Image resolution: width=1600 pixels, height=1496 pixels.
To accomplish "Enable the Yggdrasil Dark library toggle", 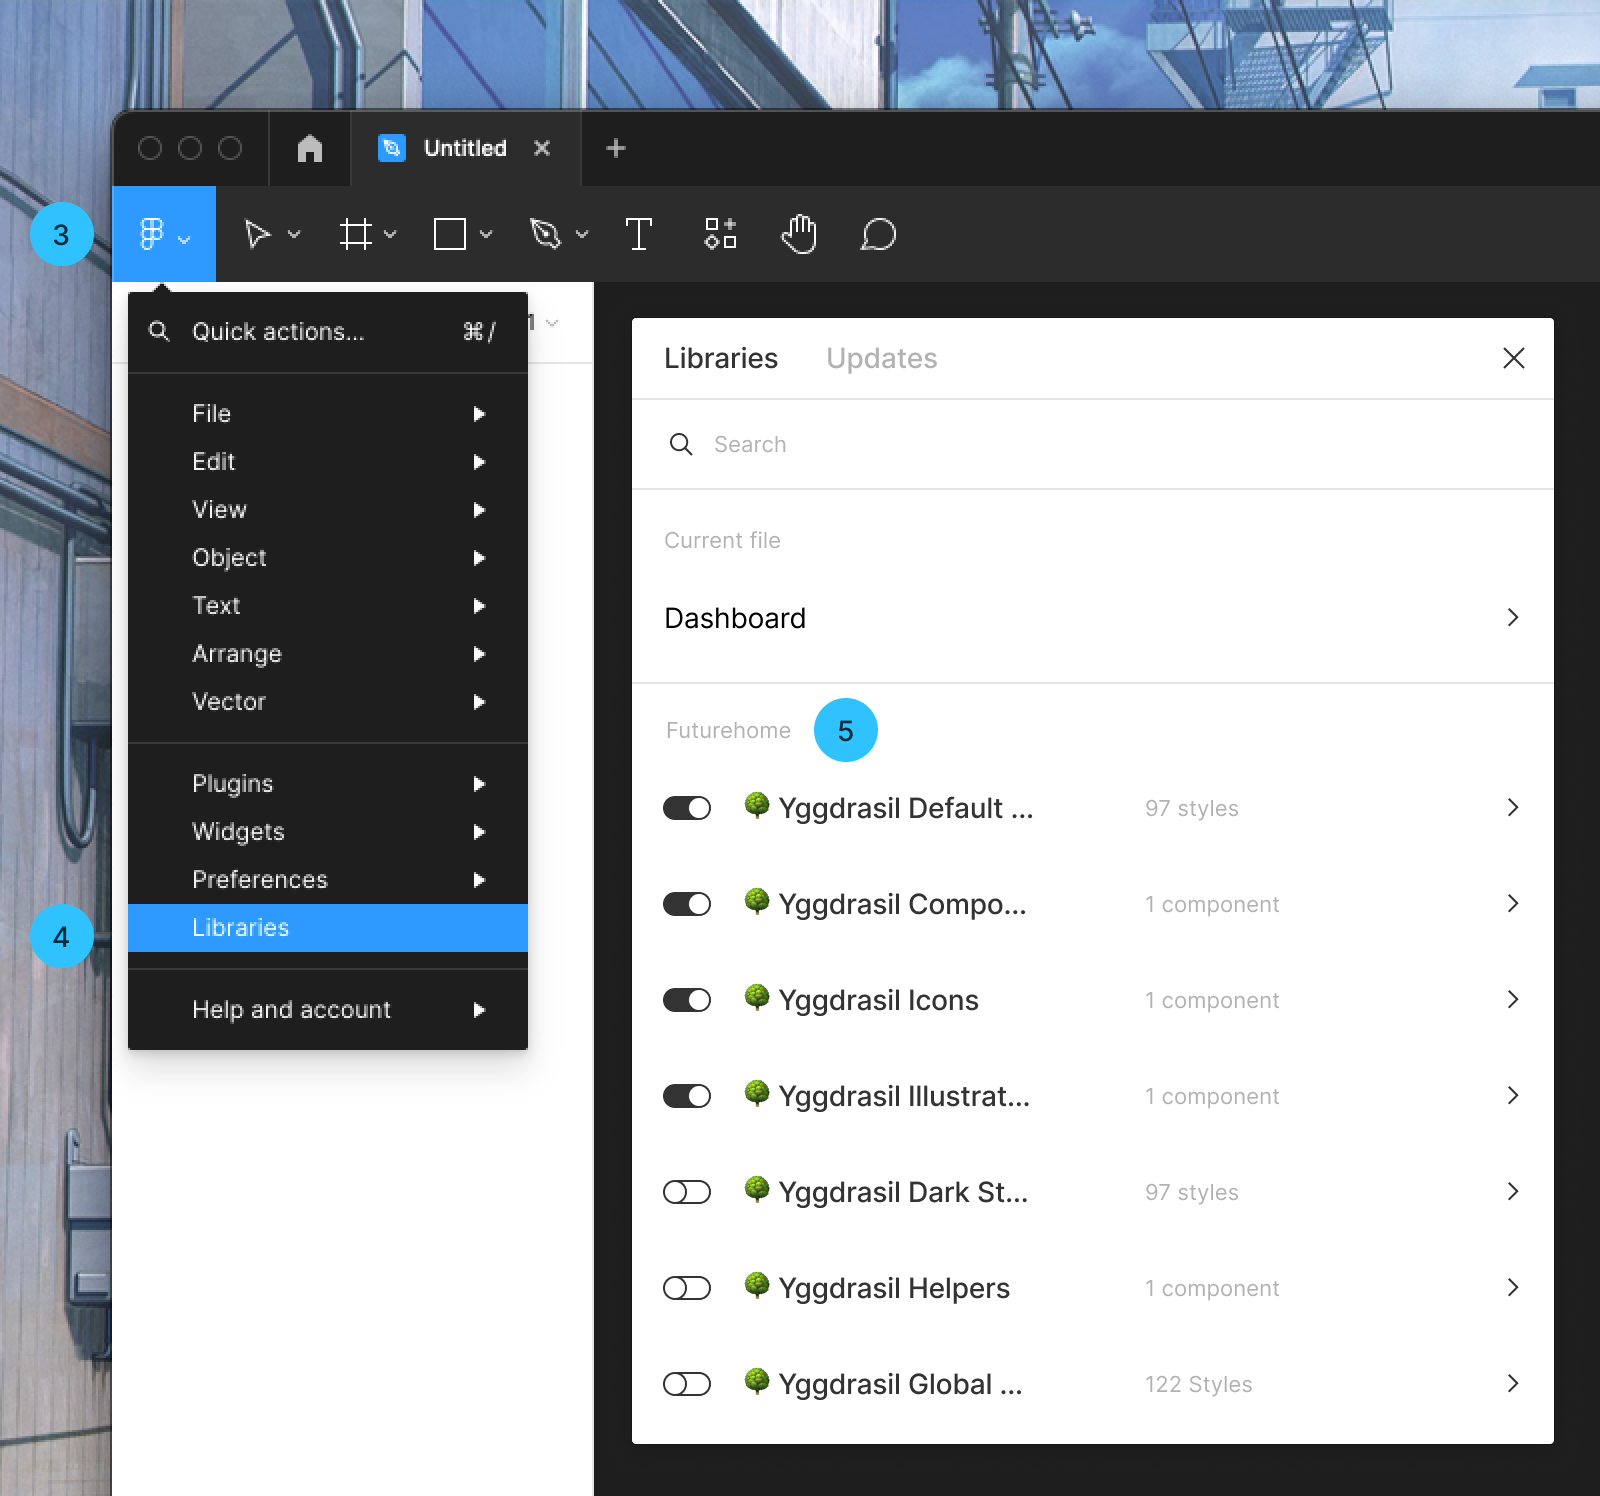I will tap(687, 1191).
